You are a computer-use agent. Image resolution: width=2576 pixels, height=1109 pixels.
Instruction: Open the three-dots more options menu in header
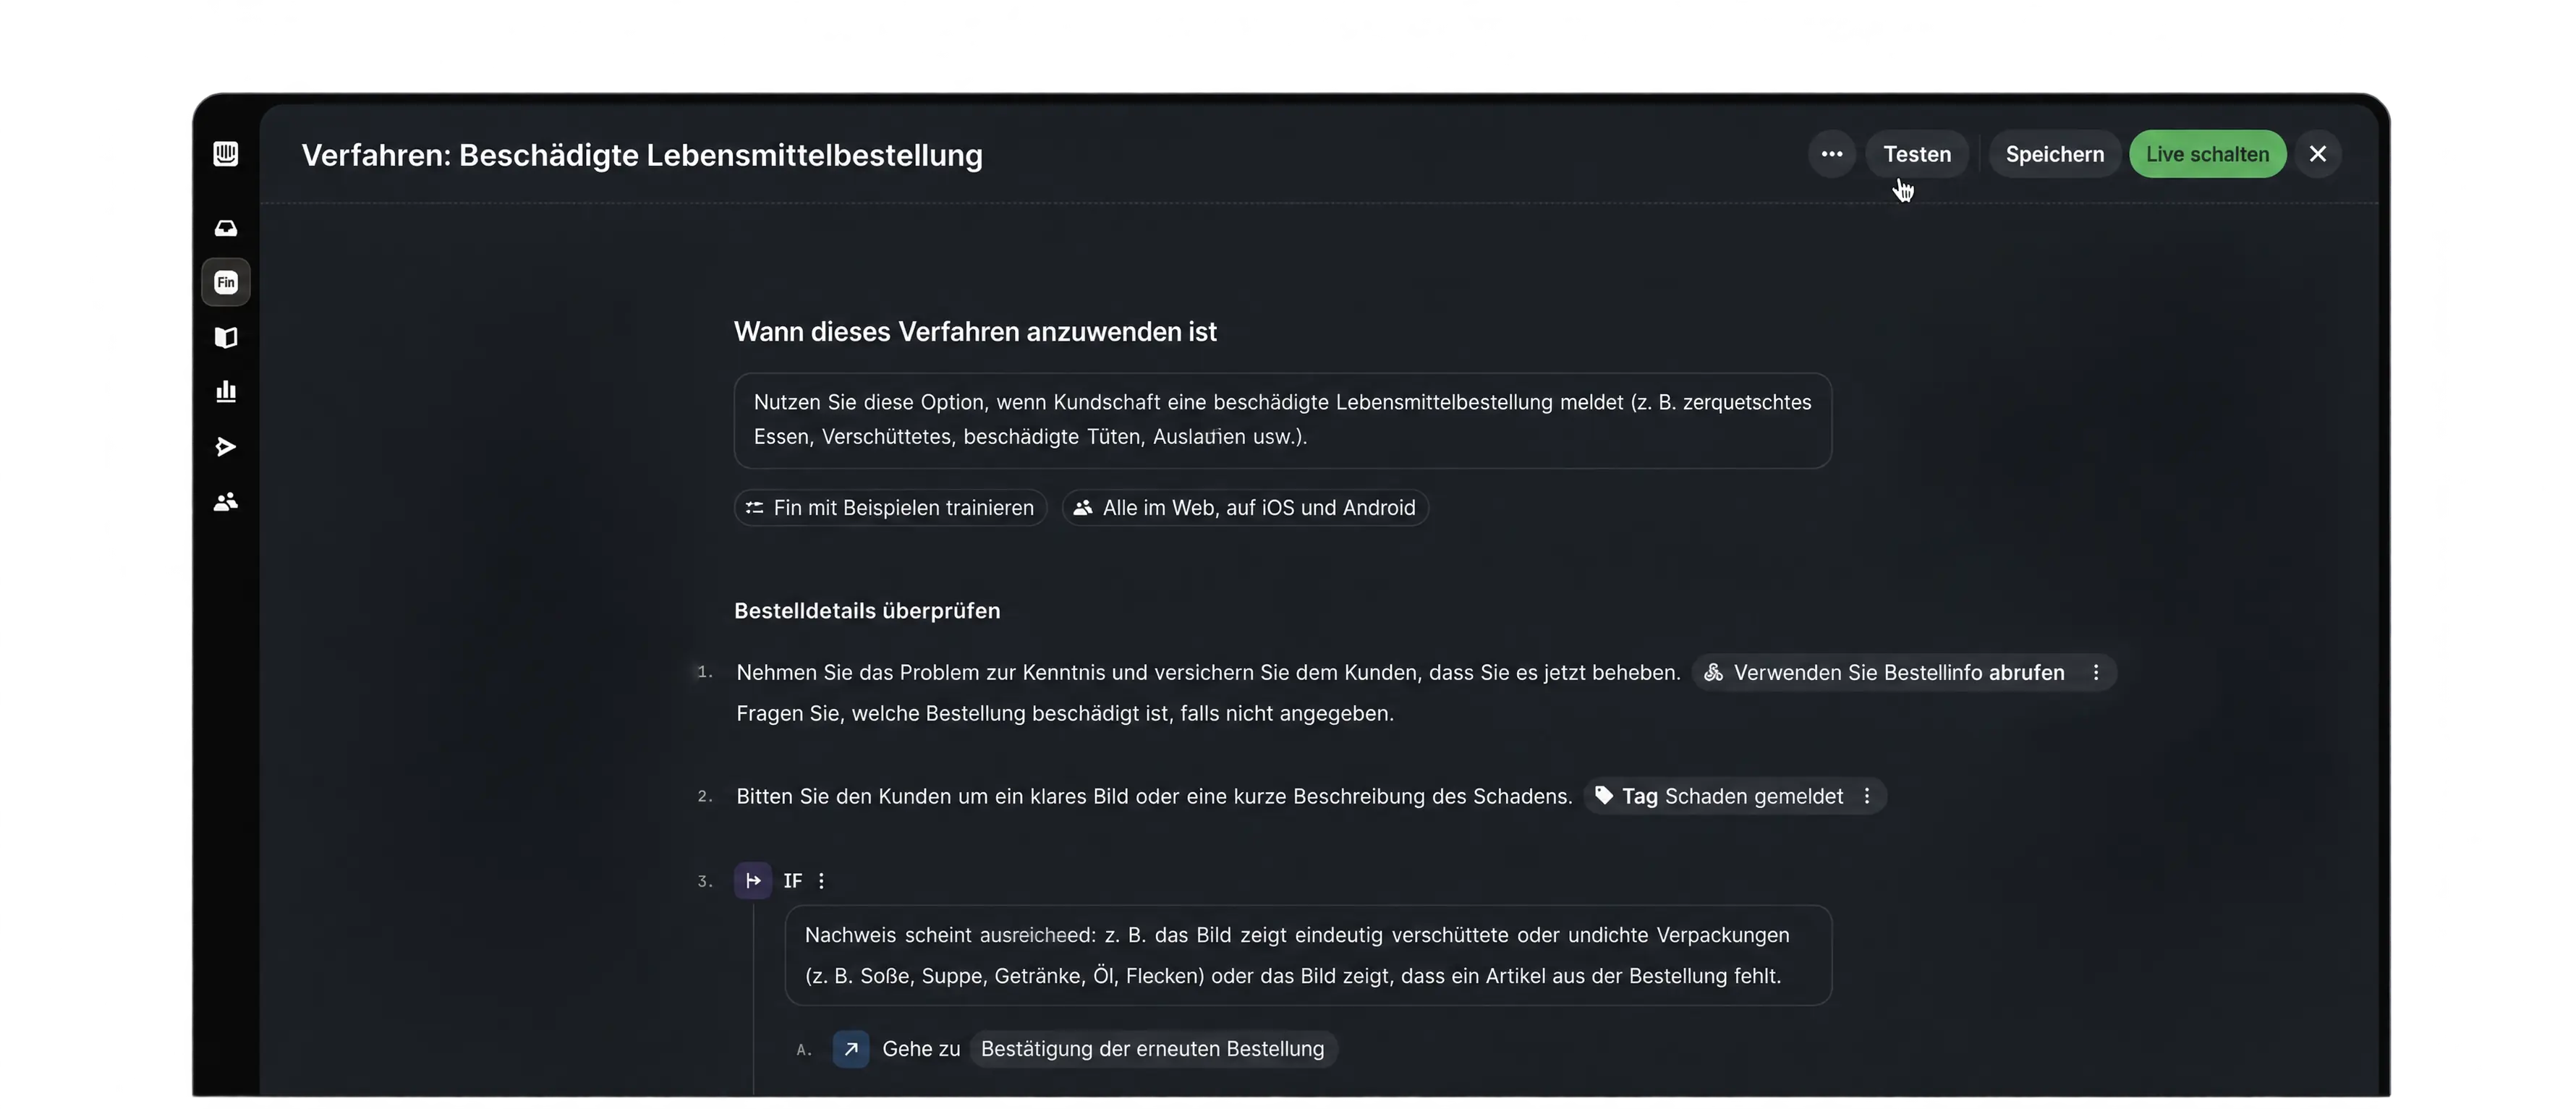1831,154
